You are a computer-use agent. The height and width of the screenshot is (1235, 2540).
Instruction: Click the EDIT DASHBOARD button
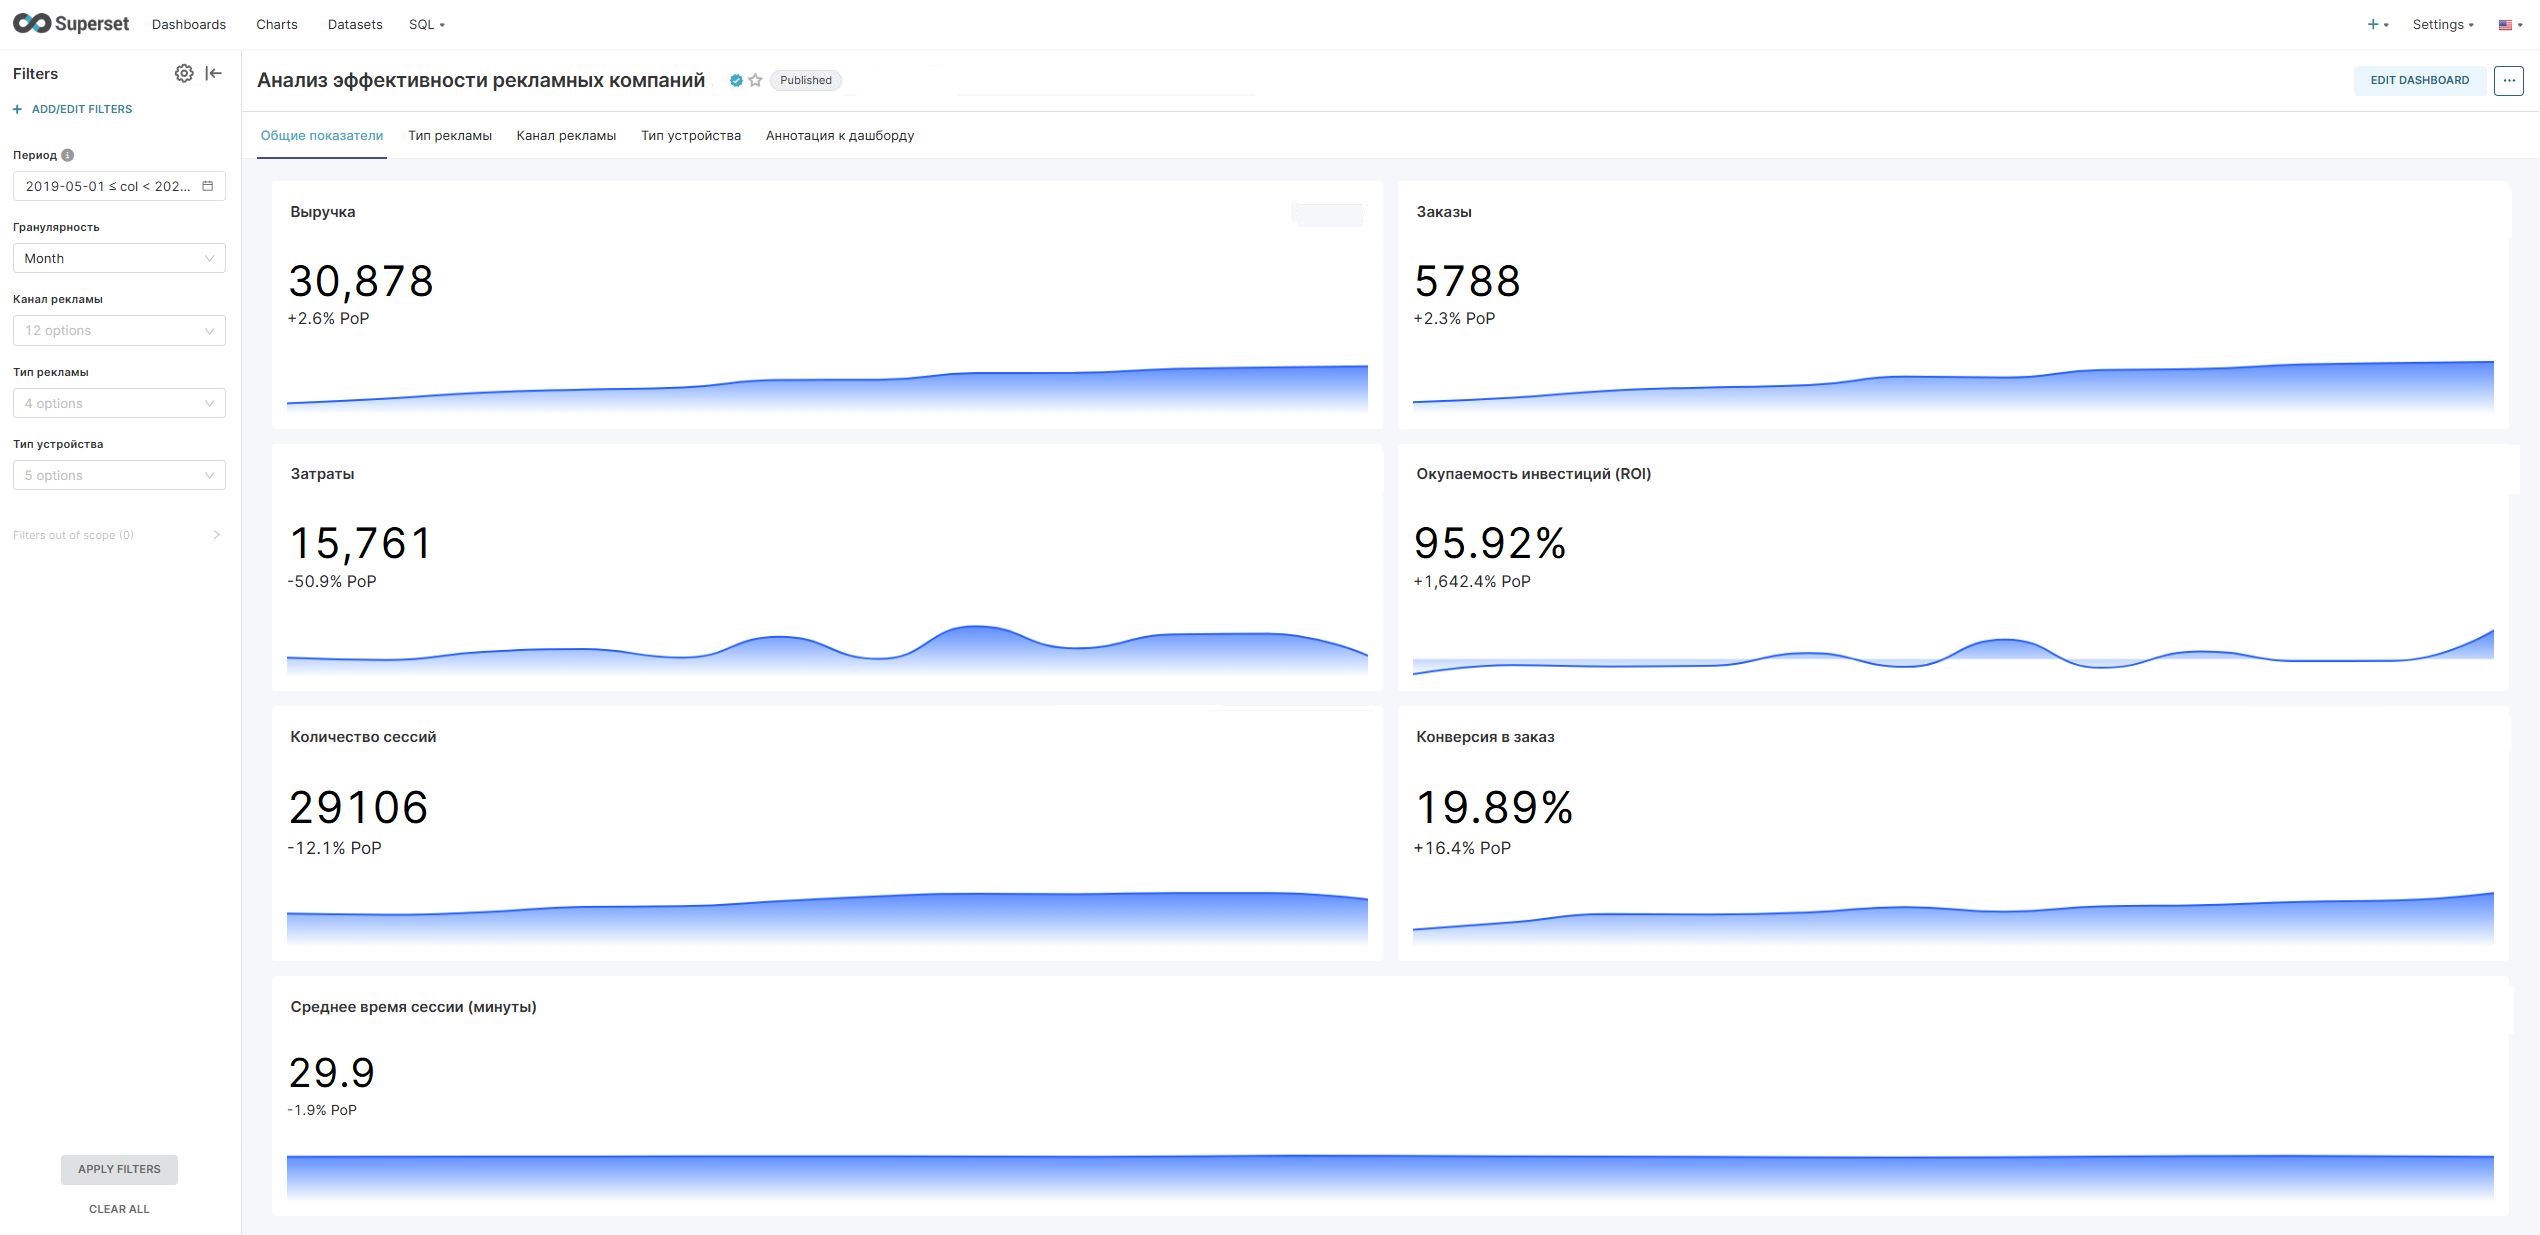coord(2419,80)
